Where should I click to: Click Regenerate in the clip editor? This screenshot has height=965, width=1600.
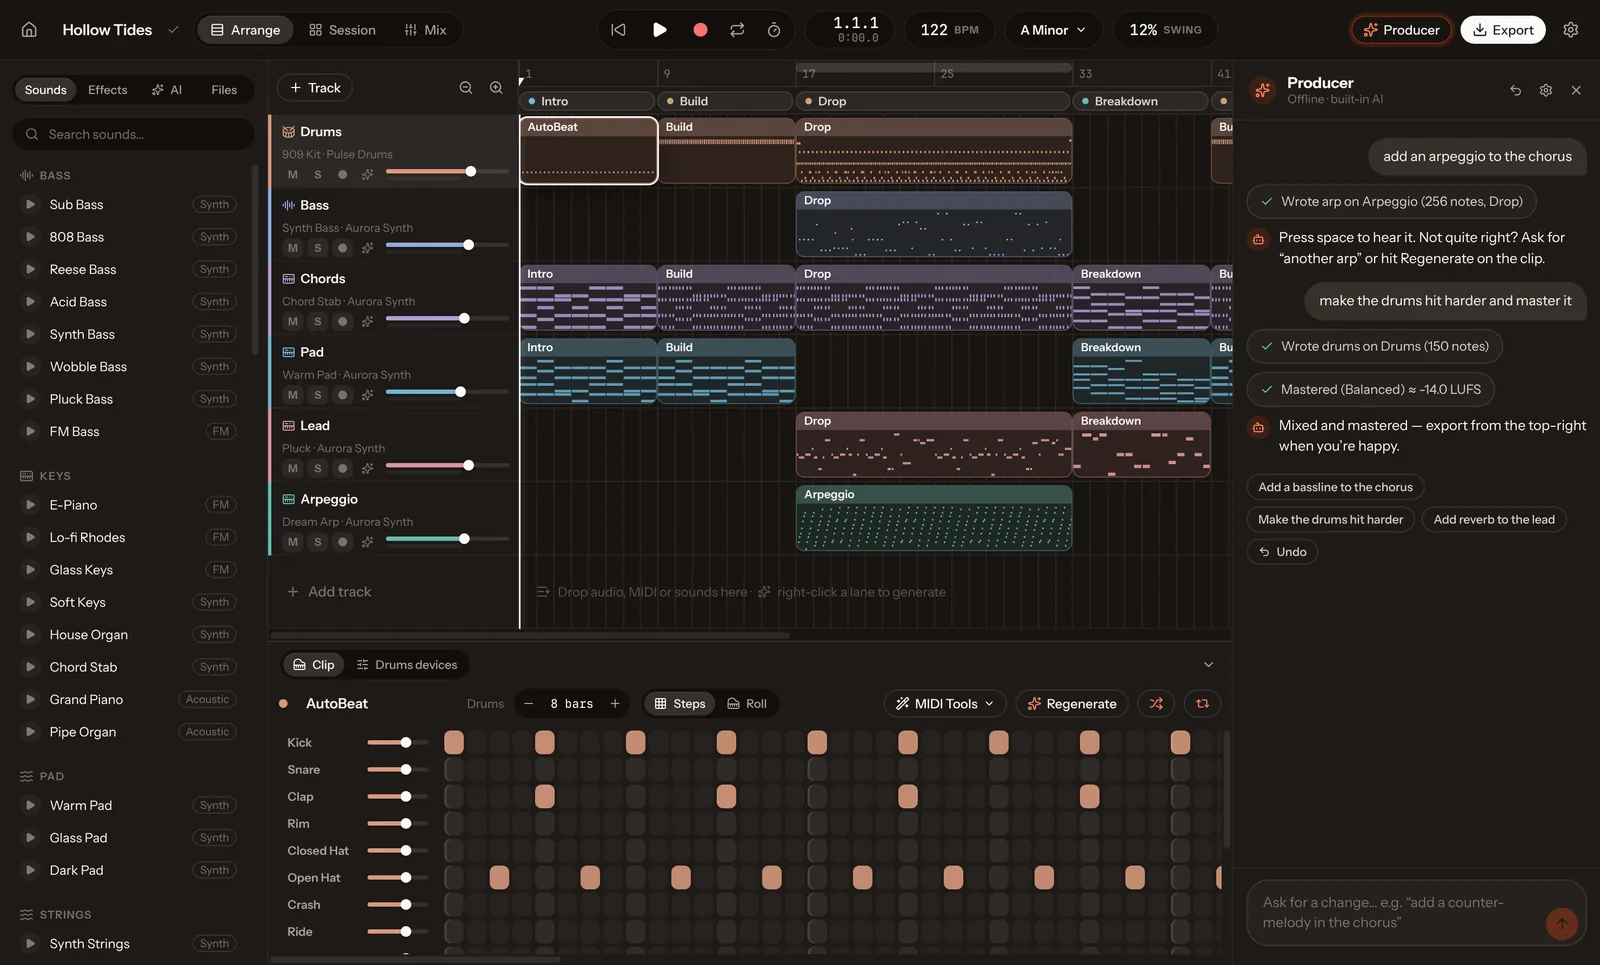[1072, 704]
